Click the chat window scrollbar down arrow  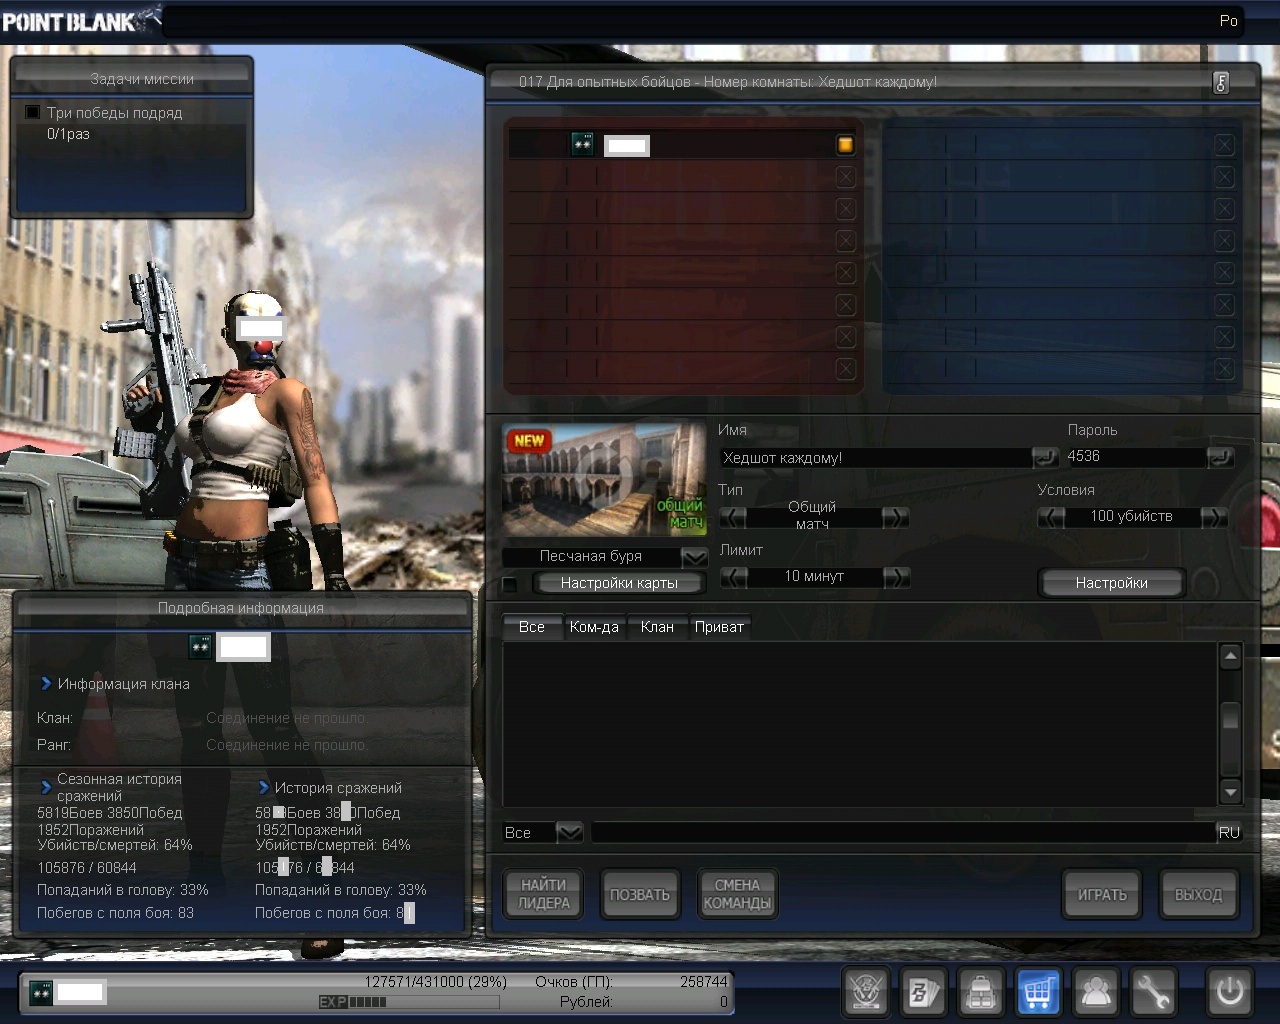click(x=1231, y=792)
